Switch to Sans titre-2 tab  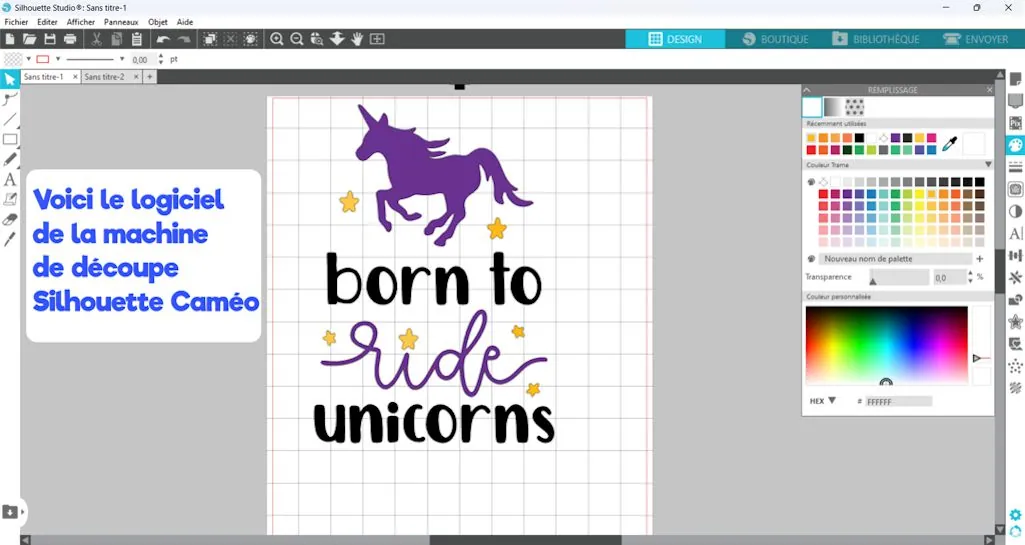pos(105,76)
